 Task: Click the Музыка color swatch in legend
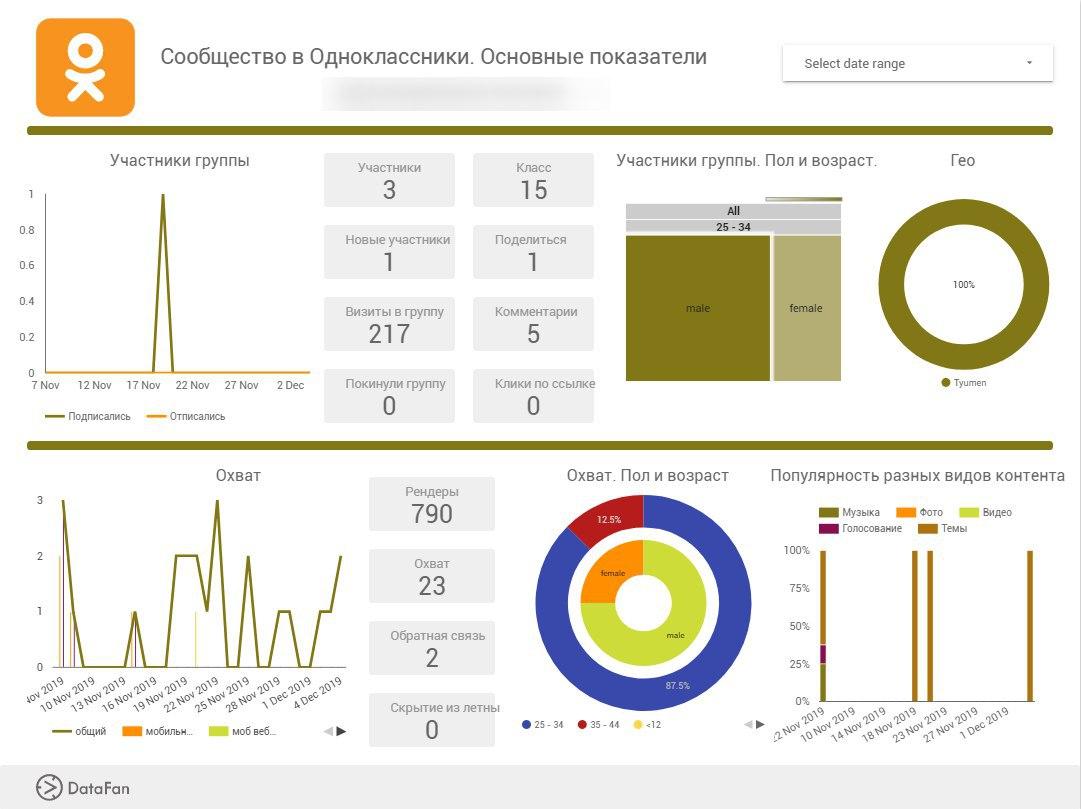coord(828,512)
